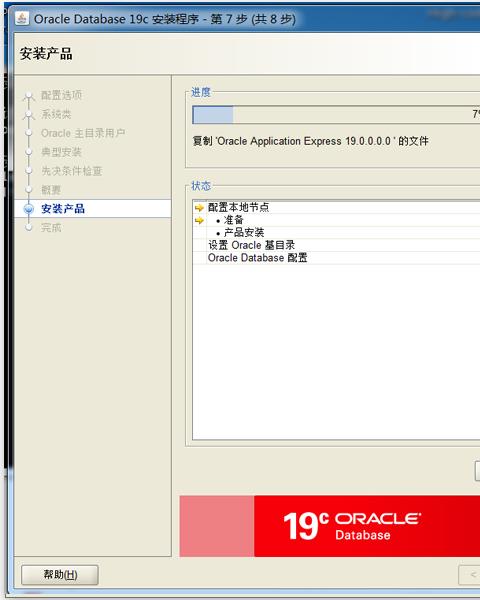The width and height of the screenshot is (480, 600).
Task: Click the 进度 group label
Action: [201, 92]
